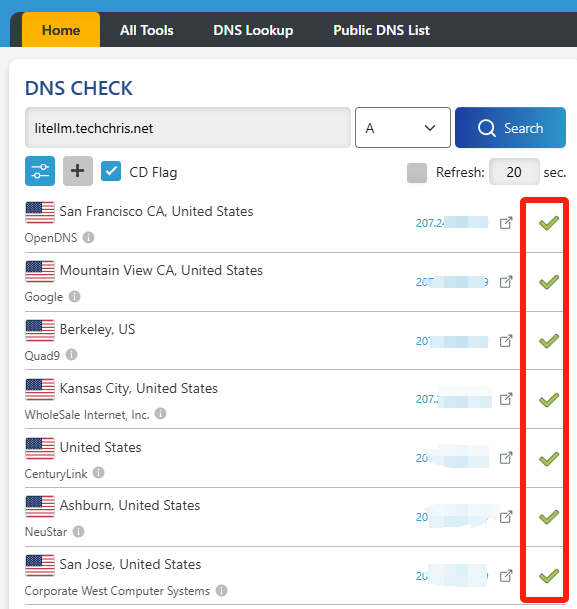The width and height of the screenshot is (577, 609).
Task: Open the record type A dropdown
Action: [x=403, y=128]
